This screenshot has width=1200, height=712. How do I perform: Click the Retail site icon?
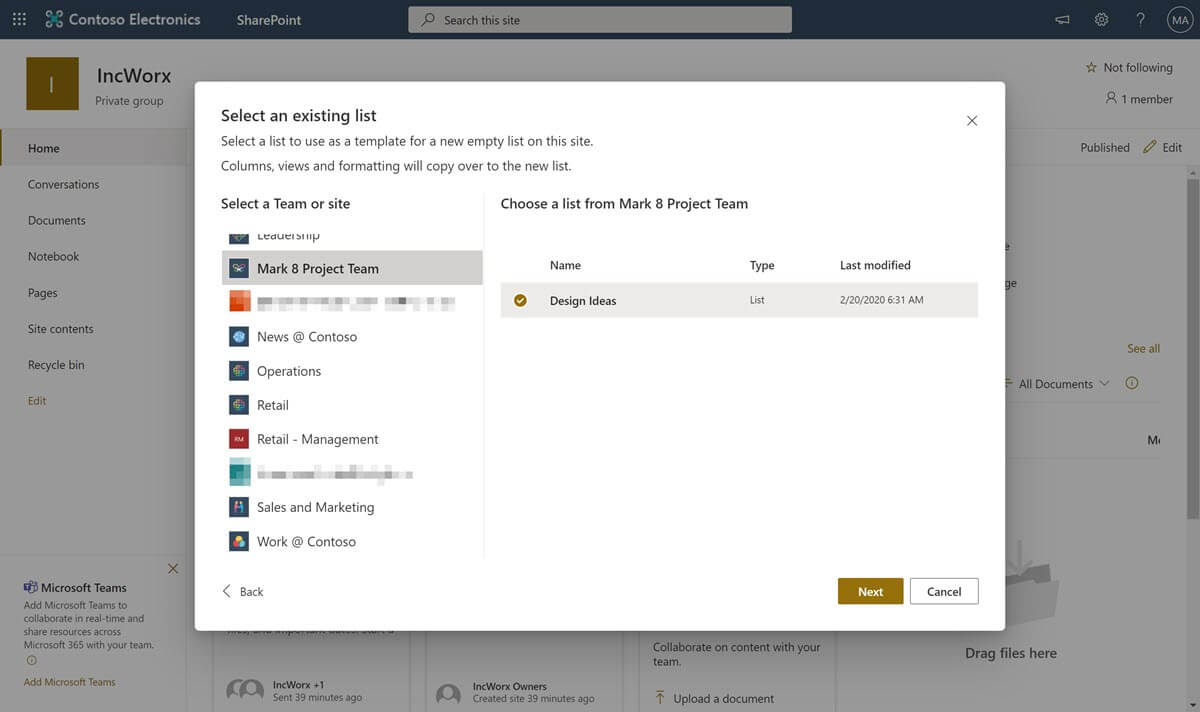click(x=238, y=404)
